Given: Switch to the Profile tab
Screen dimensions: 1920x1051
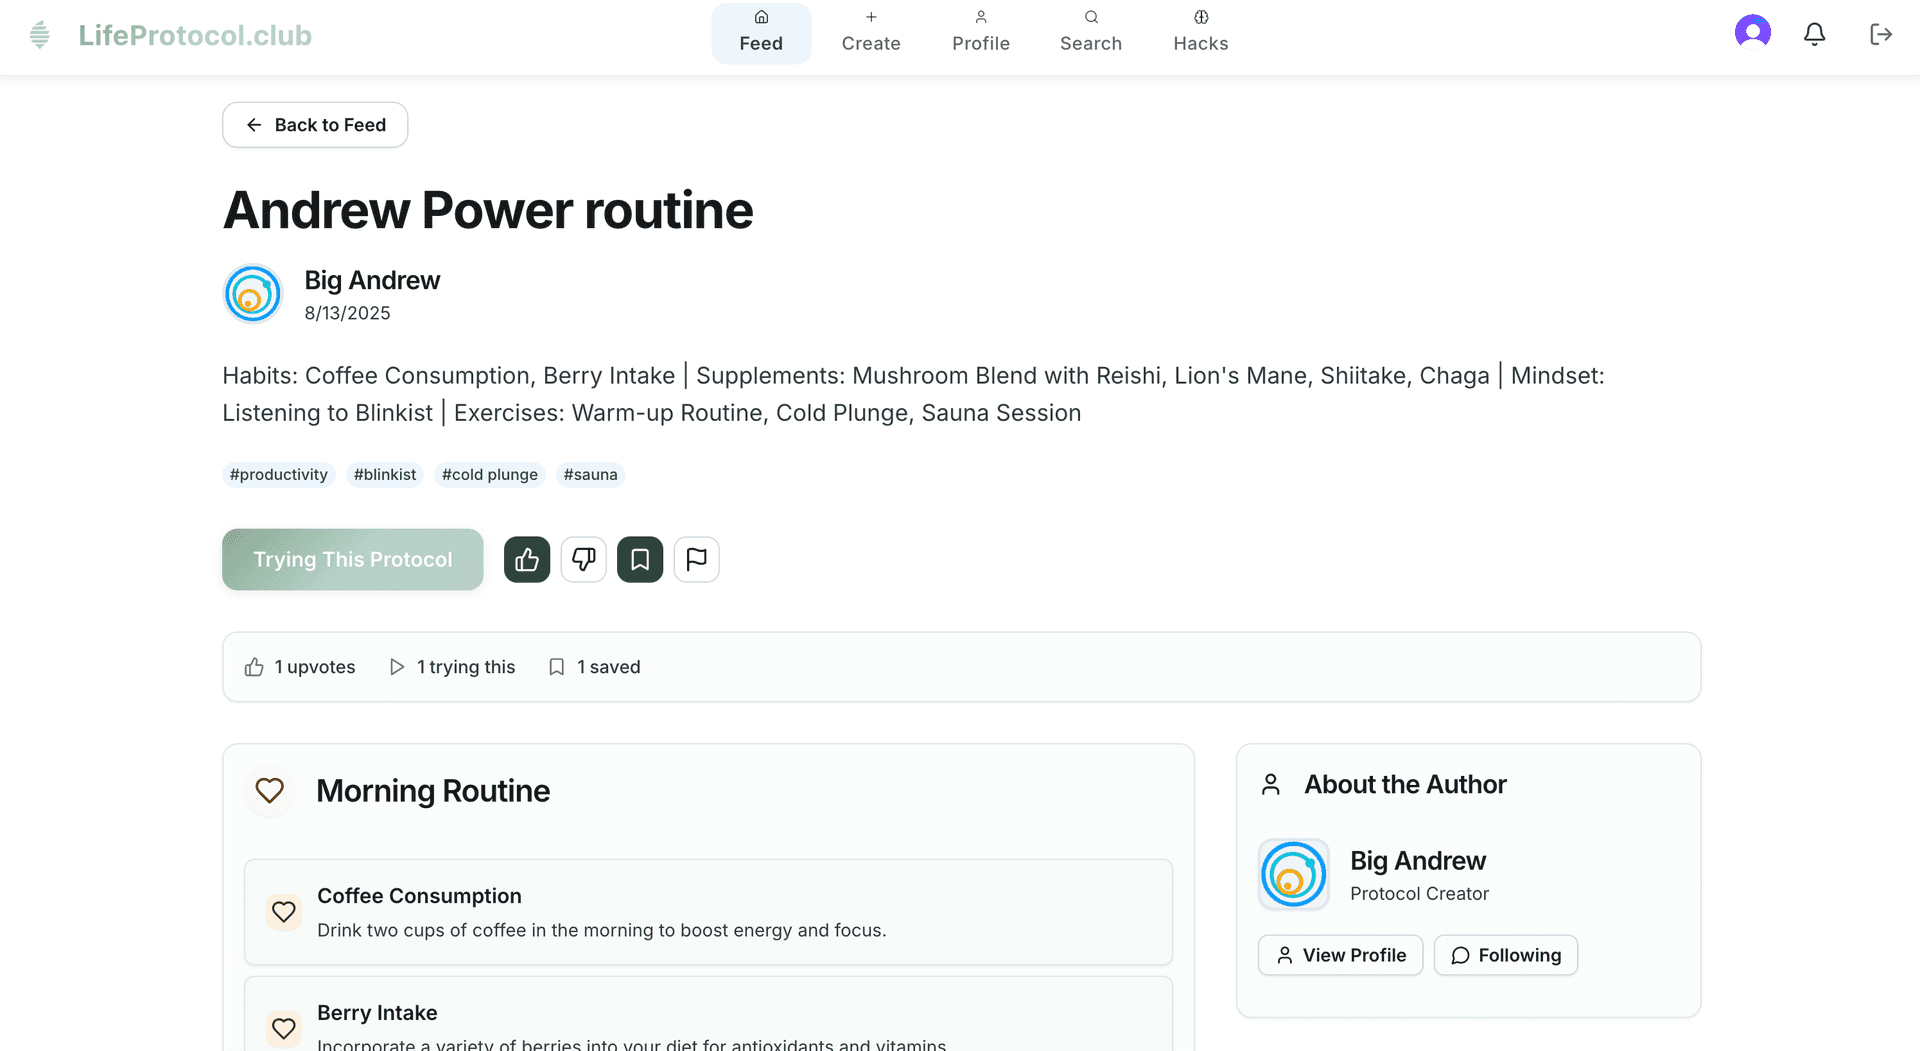Looking at the screenshot, I should [x=981, y=33].
